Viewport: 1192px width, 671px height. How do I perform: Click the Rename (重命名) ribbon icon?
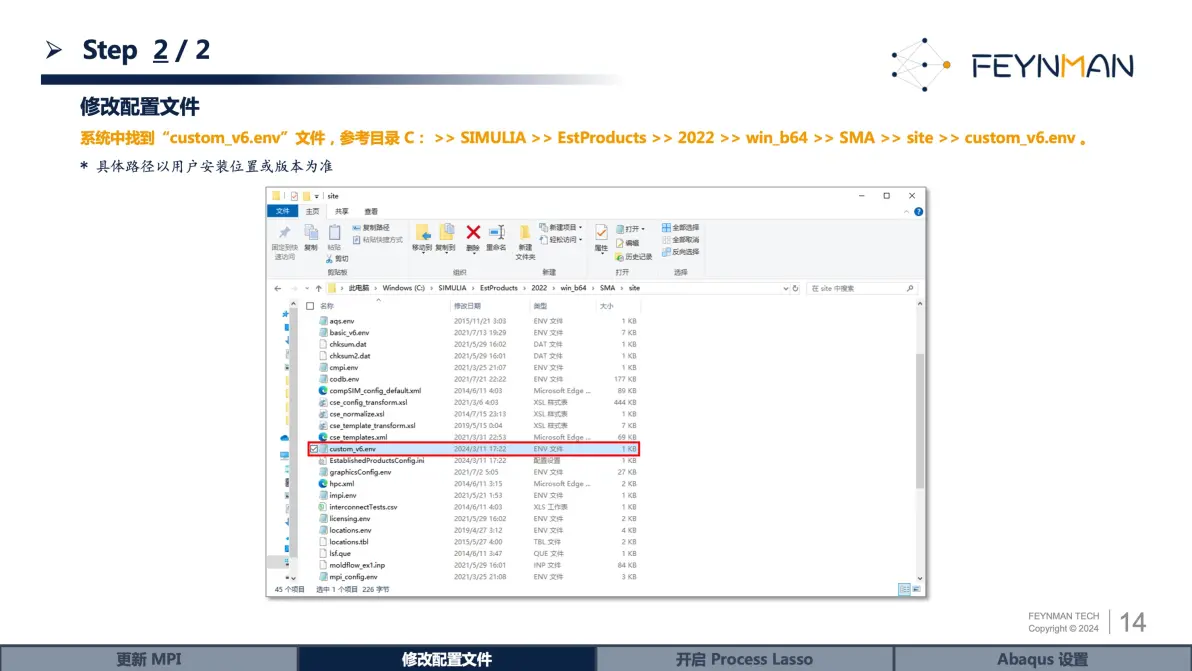coord(496,233)
